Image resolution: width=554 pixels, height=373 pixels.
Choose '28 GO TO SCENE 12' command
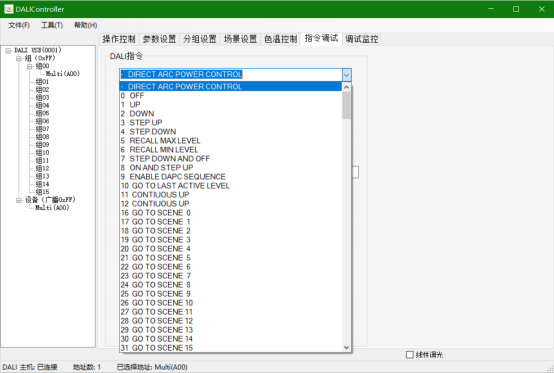[231, 321]
